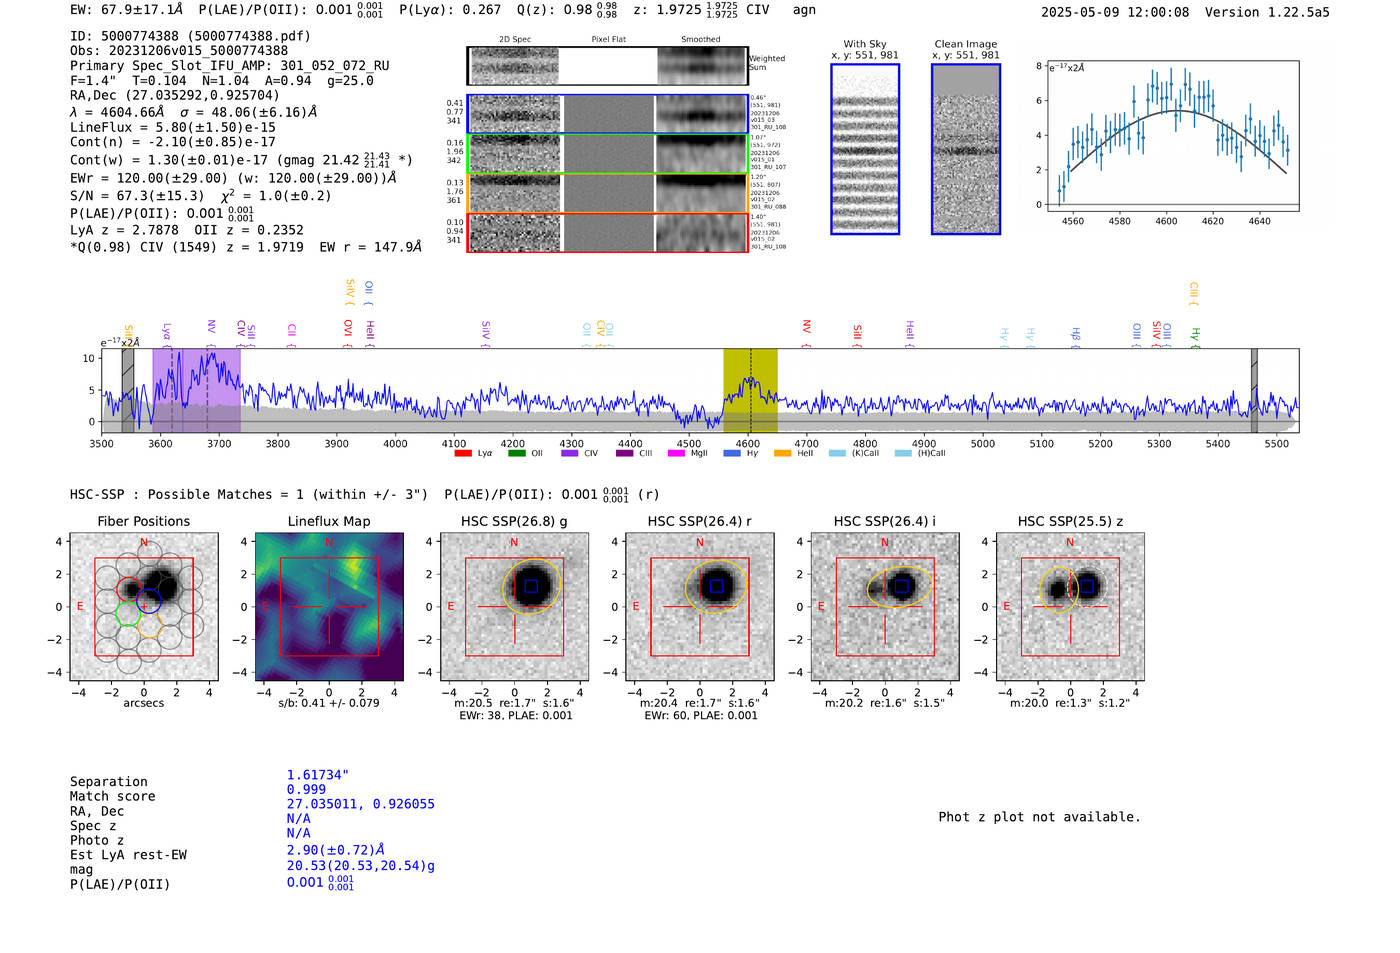Open the With Sky fiber image
1400x953 pixels.
coord(865,149)
